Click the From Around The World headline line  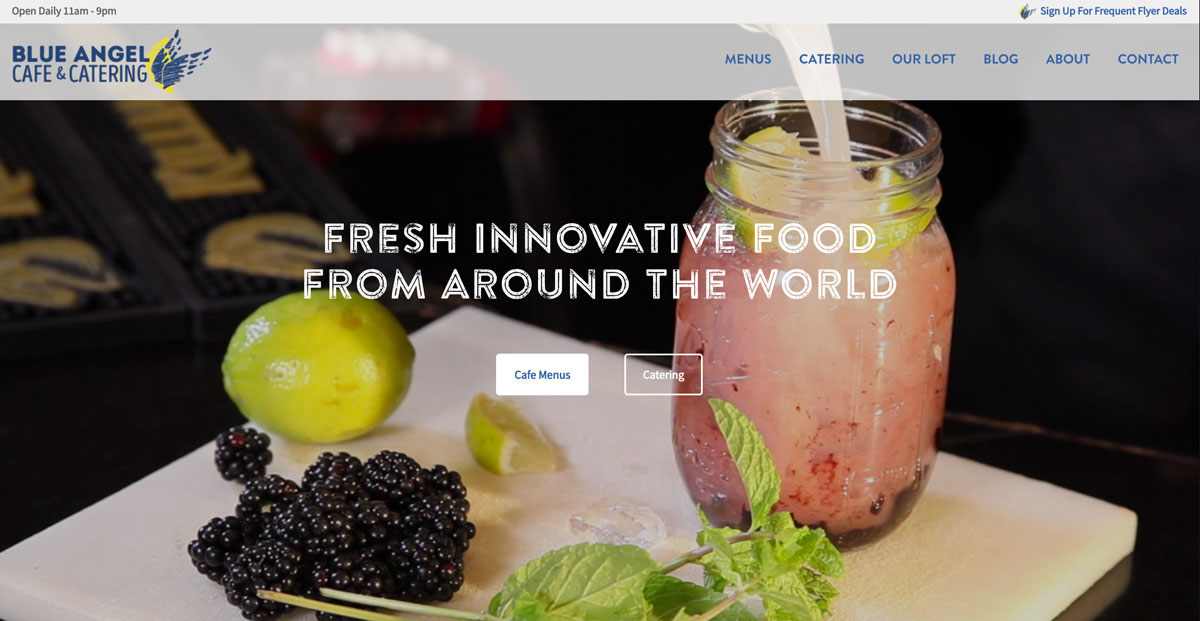pyautogui.click(x=600, y=283)
